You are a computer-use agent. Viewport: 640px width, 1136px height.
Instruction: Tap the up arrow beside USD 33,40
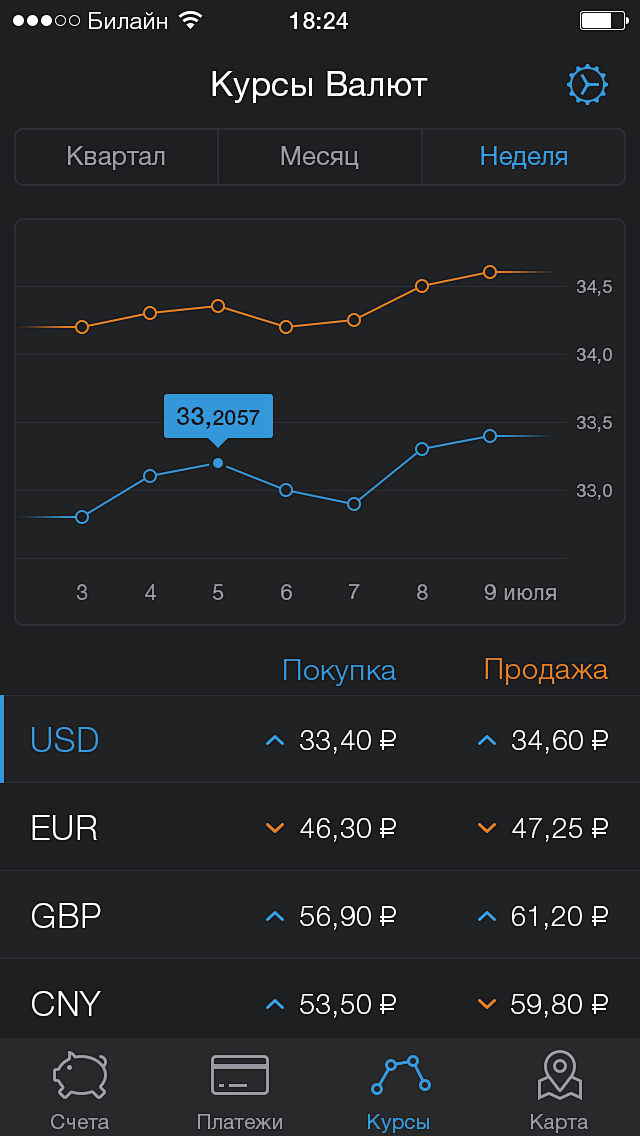tap(275, 740)
